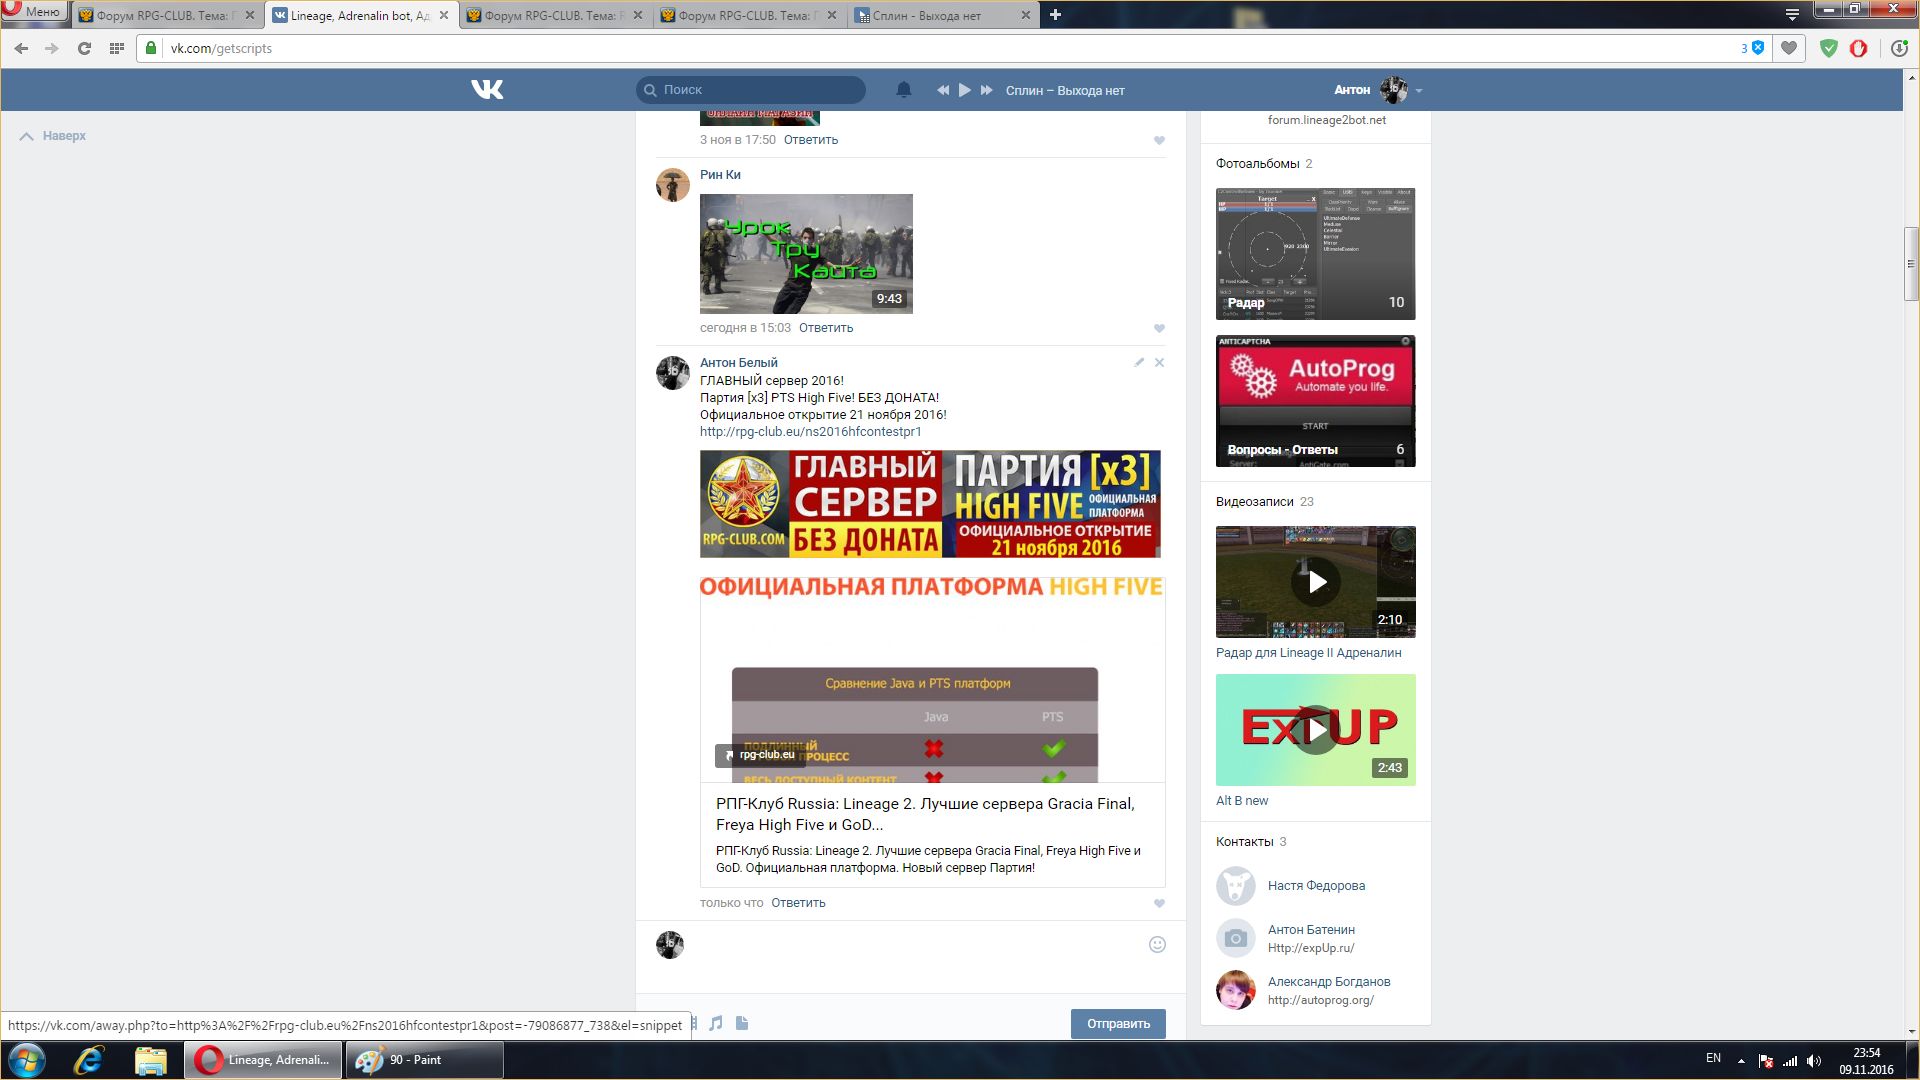Like Антон Белый's comment with heart icon
Image resolution: width=1920 pixels, height=1080 pixels.
tap(1159, 903)
